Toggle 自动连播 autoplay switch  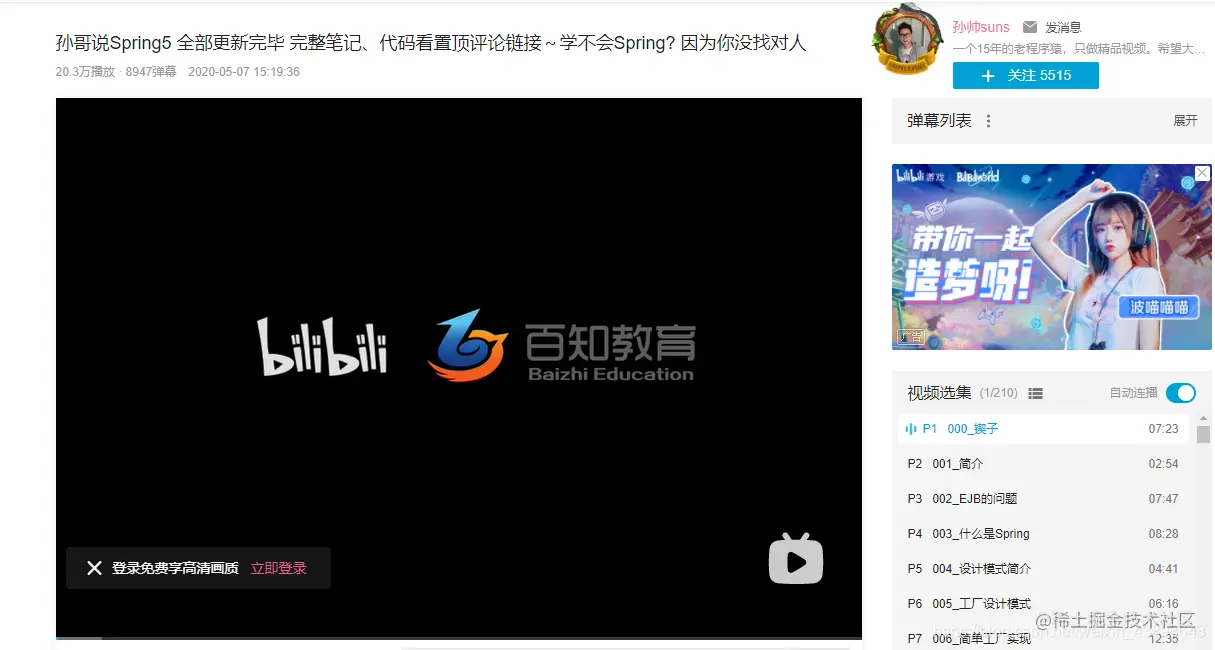(1180, 393)
